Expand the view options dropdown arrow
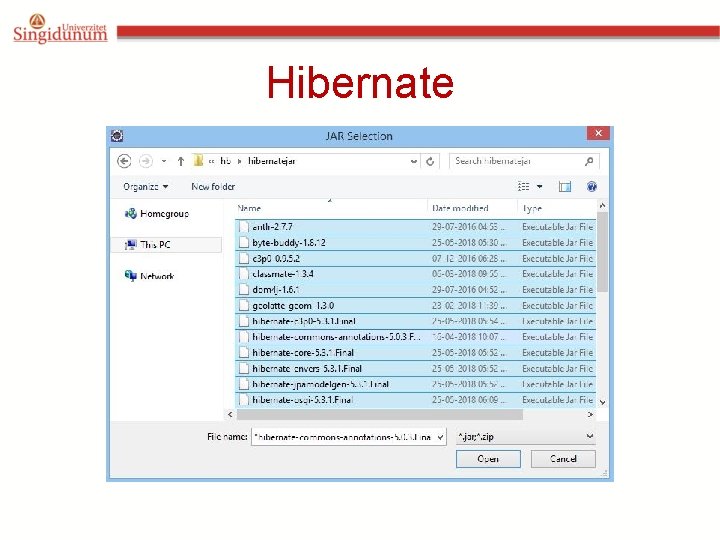Screen dimensions: 720x540 pyautogui.click(x=540, y=186)
